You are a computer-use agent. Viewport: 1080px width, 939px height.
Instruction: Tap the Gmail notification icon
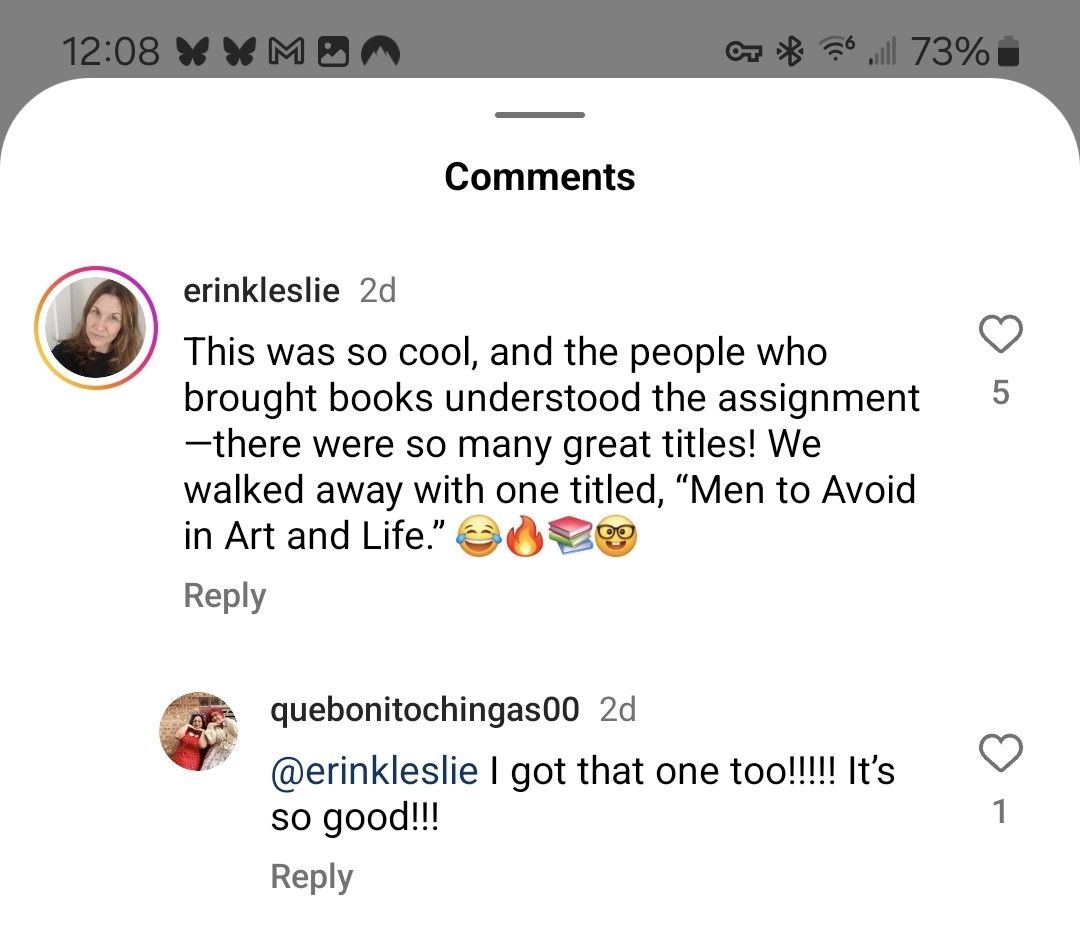pos(285,52)
